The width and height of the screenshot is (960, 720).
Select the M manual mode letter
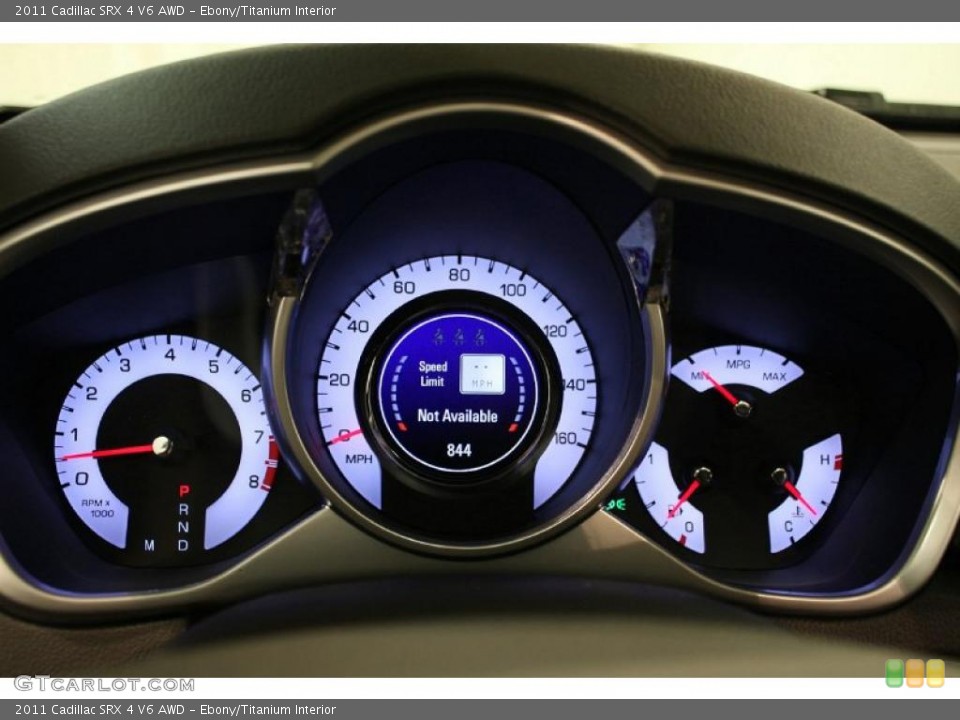pos(149,545)
